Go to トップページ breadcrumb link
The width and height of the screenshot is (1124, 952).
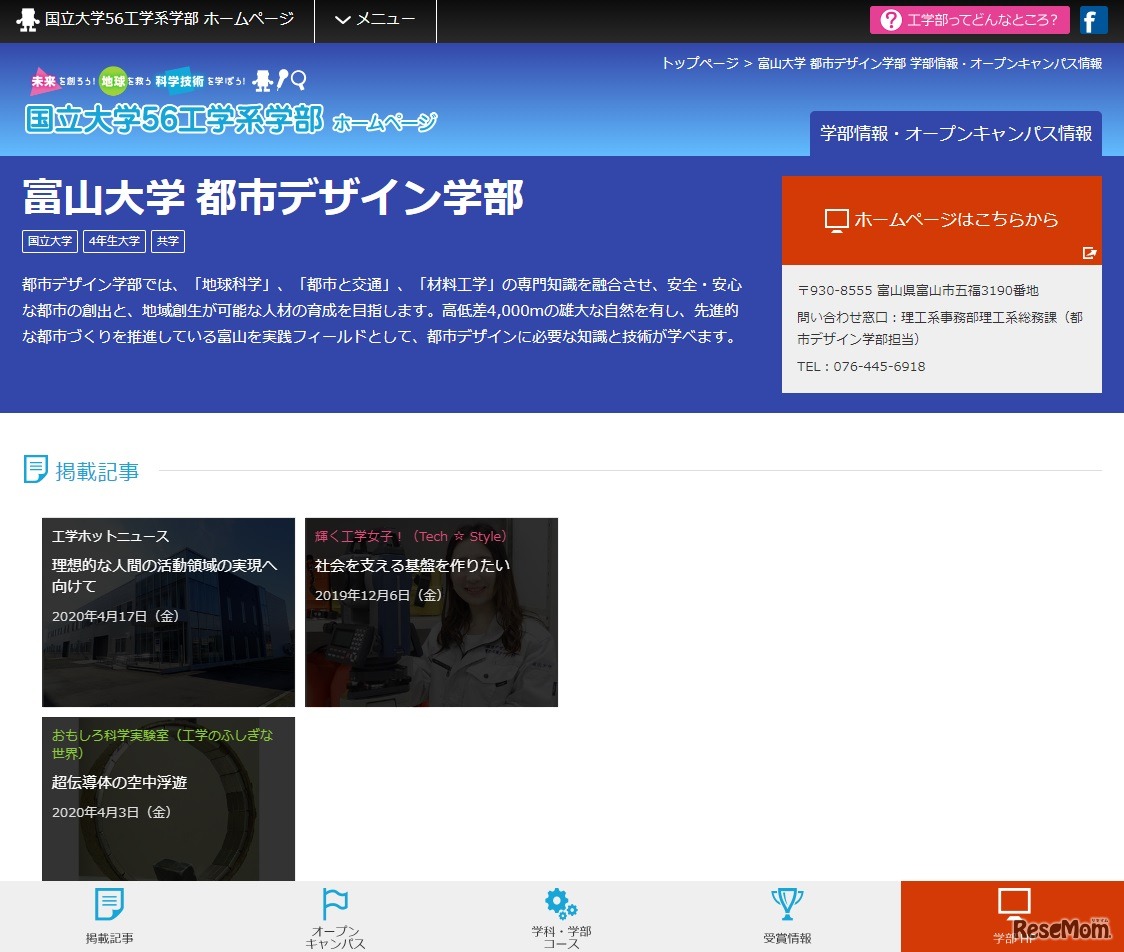coord(699,63)
